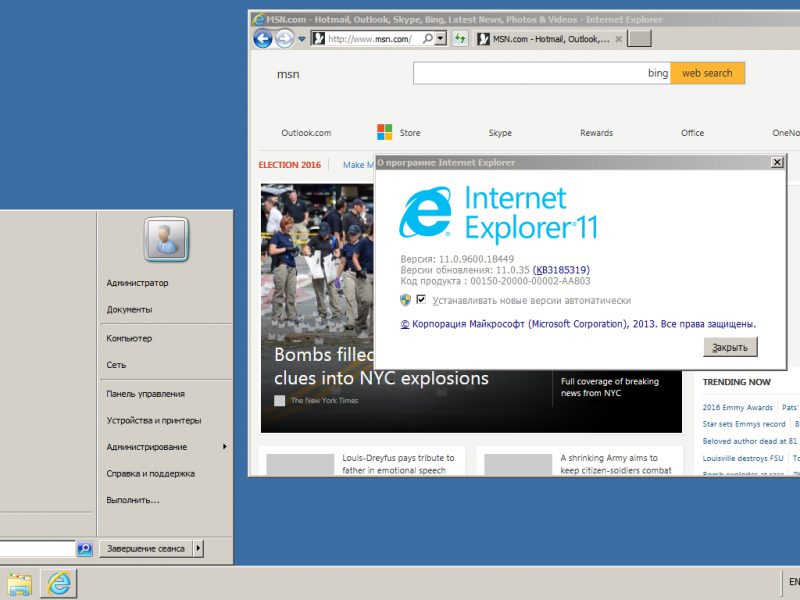Open Администратор in Start menu
This screenshot has width=800, height=600.
137,283
